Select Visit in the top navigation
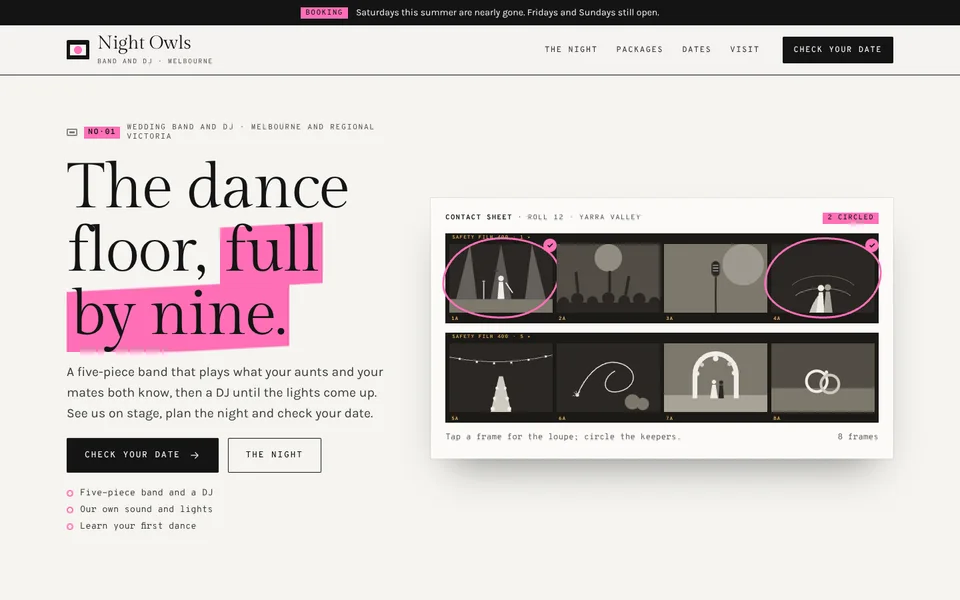Image resolution: width=960 pixels, height=600 pixels. coord(744,50)
